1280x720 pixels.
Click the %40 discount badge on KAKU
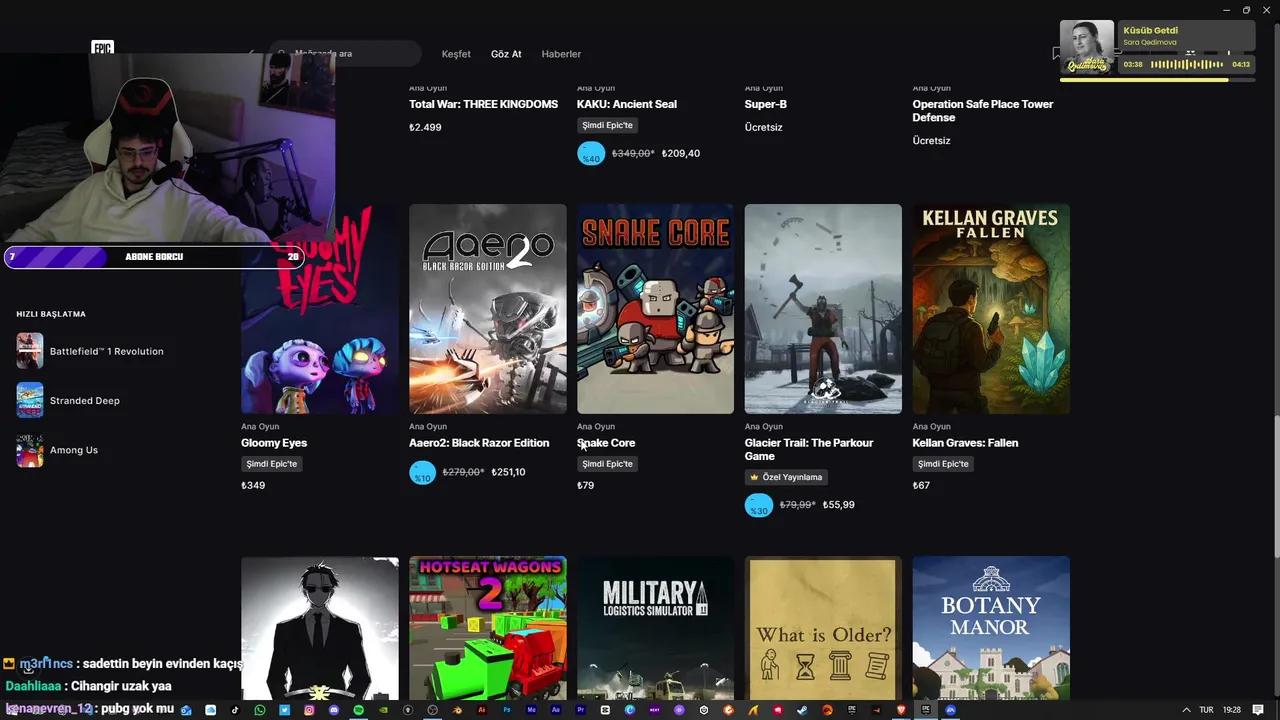(591, 154)
